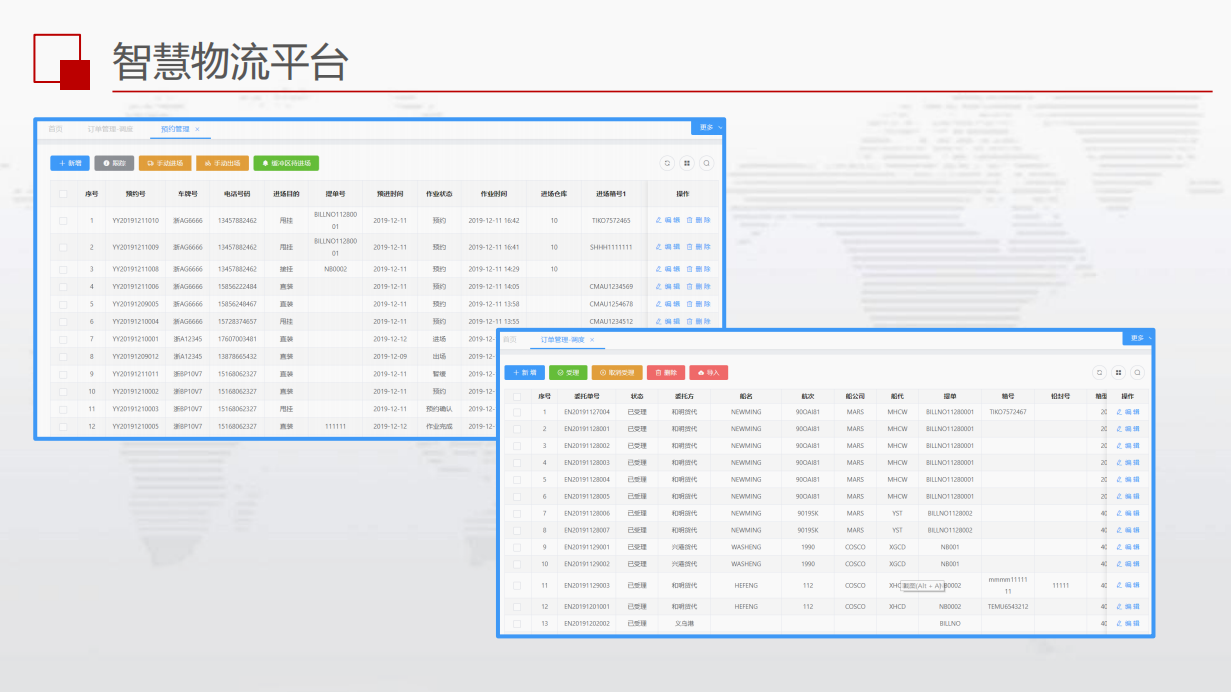
Task: Click the search magnifier icon in 订单管理-调度 window
Action: 1138,372
